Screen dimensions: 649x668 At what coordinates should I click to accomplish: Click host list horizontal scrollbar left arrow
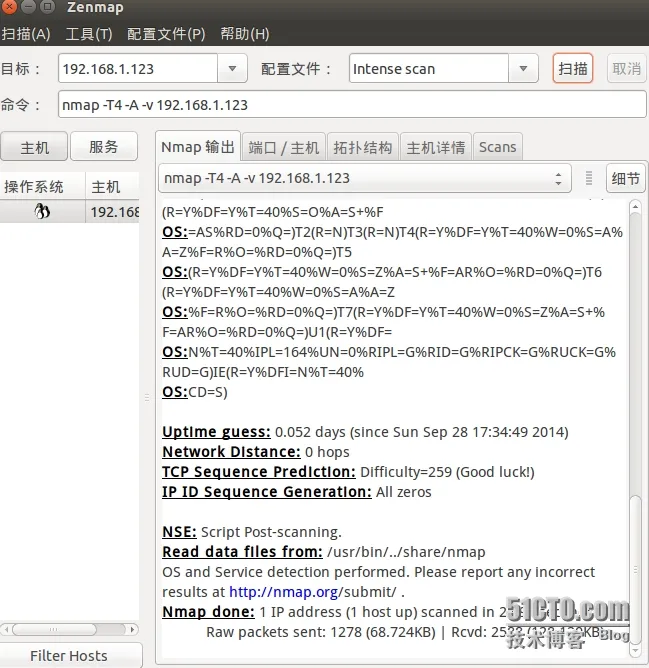tap(6, 629)
